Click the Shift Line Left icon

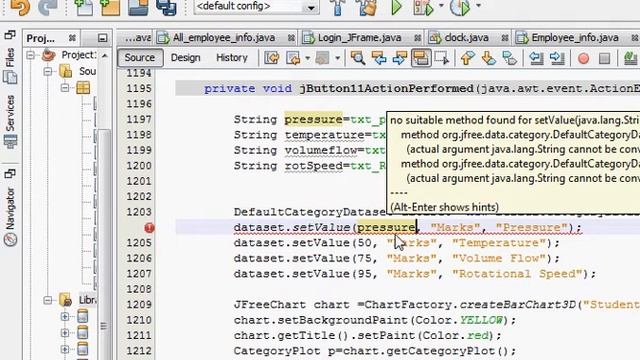pos(536,58)
